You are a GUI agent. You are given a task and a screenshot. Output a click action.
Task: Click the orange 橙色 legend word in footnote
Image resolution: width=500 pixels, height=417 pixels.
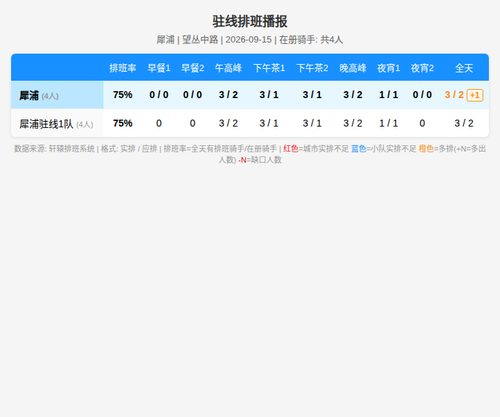pyautogui.click(x=426, y=149)
